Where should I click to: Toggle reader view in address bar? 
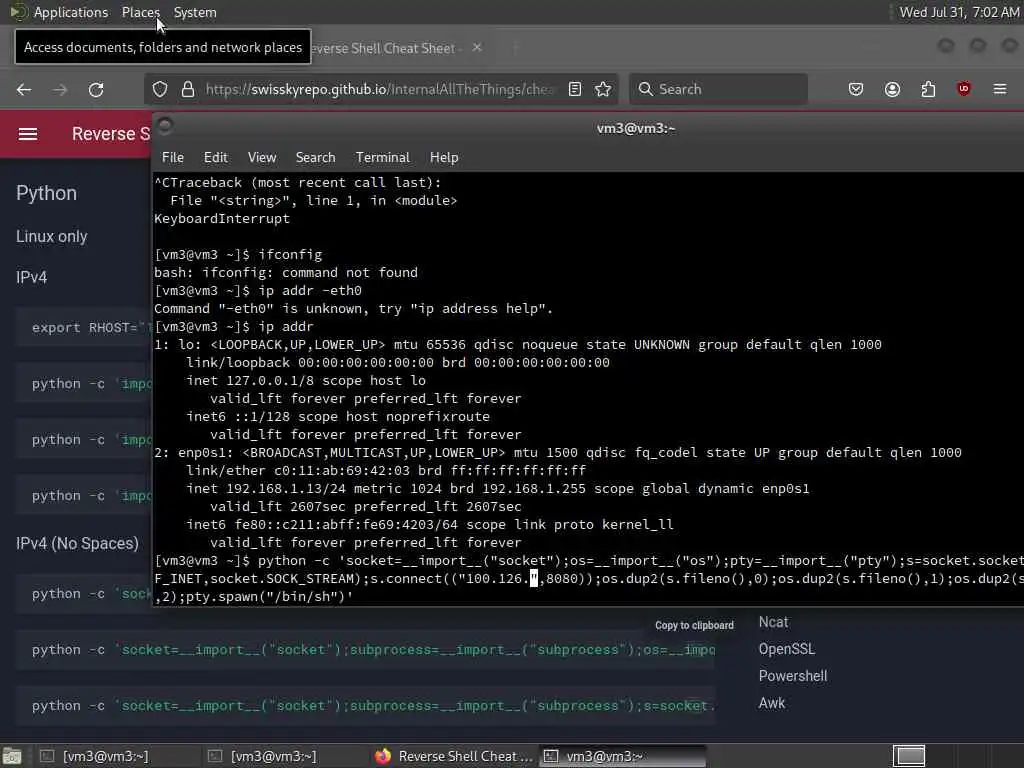click(575, 89)
